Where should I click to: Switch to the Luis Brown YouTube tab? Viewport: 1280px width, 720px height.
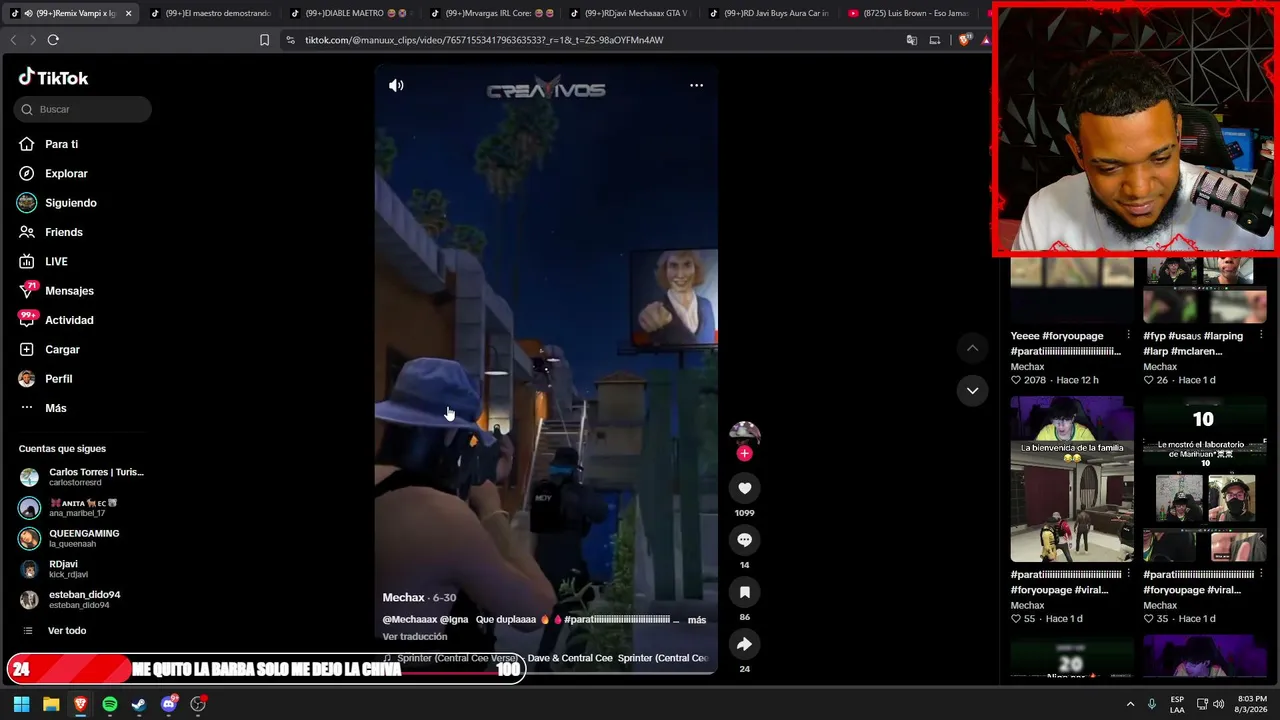[x=910, y=13]
